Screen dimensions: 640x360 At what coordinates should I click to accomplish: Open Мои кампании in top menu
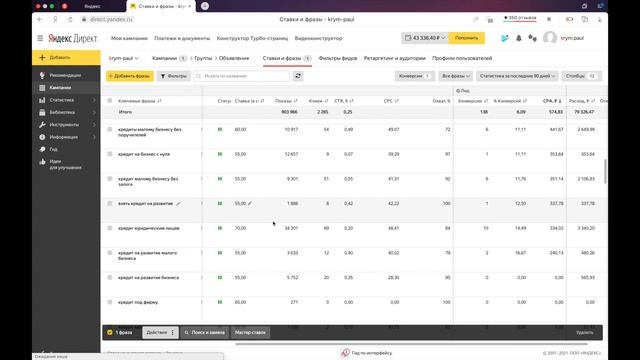tap(129, 38)
